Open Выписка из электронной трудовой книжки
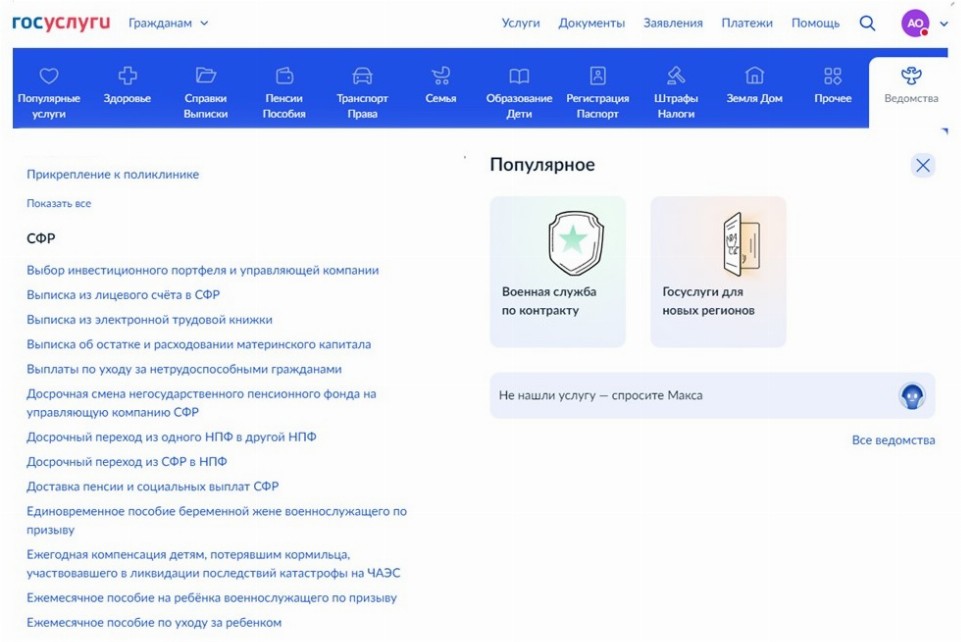Viewport: 961px width, 642px height. click(149, 320)
